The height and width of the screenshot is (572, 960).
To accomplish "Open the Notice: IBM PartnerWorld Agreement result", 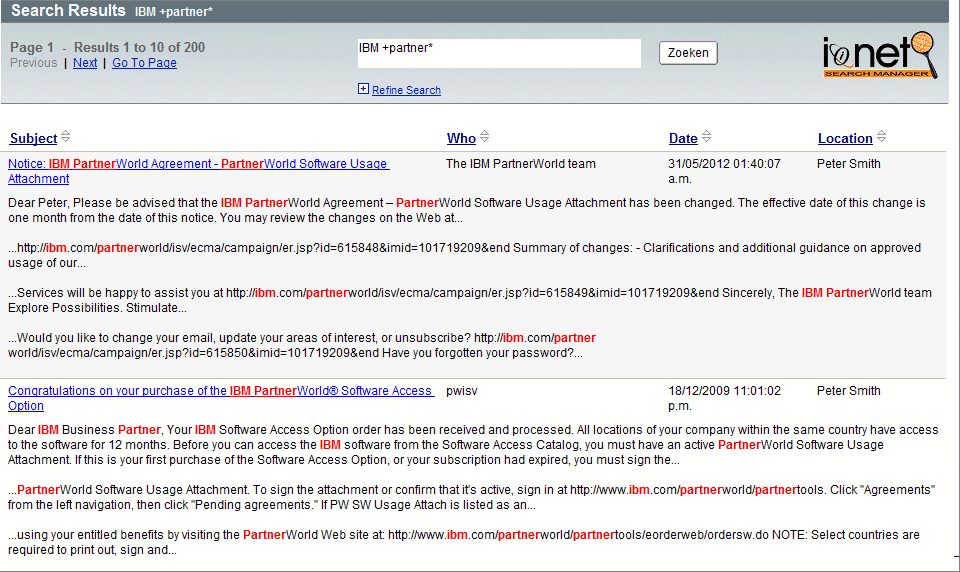I will 198,171.
